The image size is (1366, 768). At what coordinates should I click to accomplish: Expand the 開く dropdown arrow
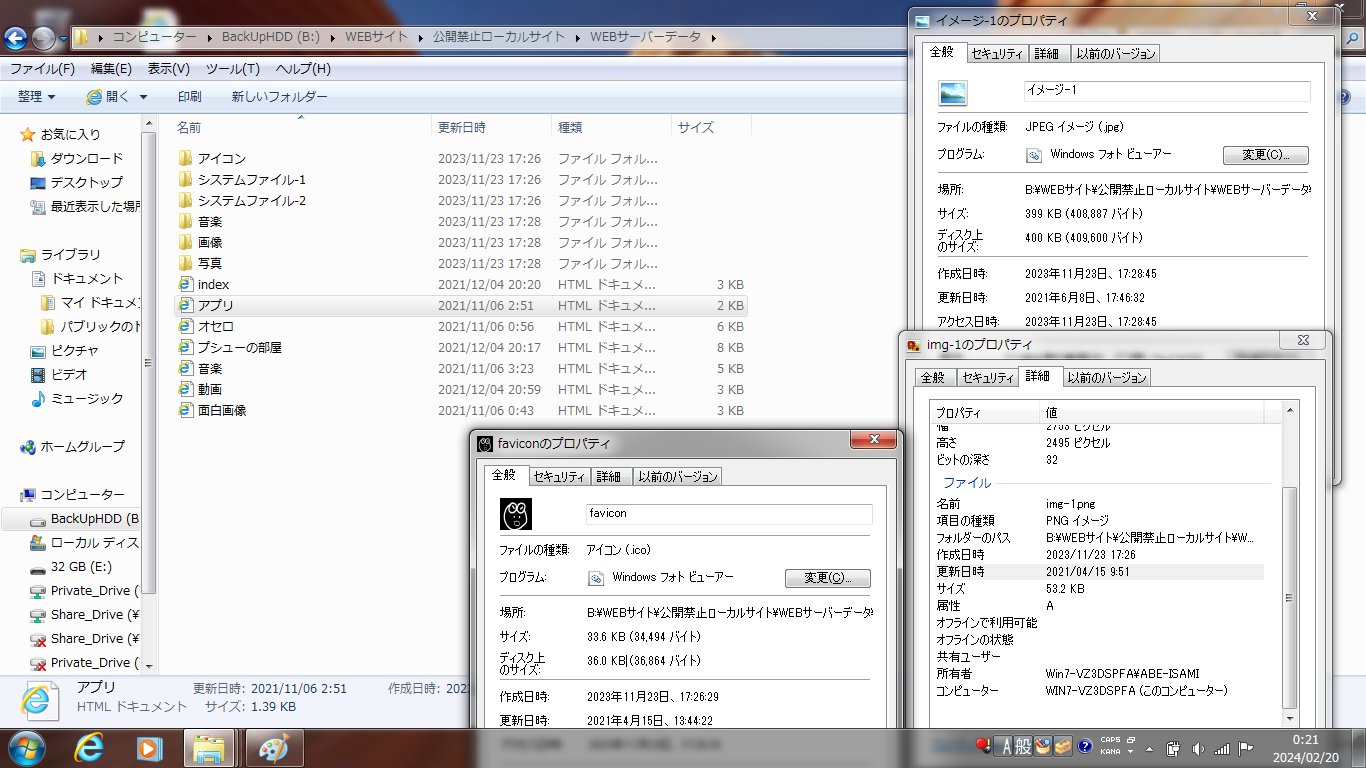tap(143, 97)
